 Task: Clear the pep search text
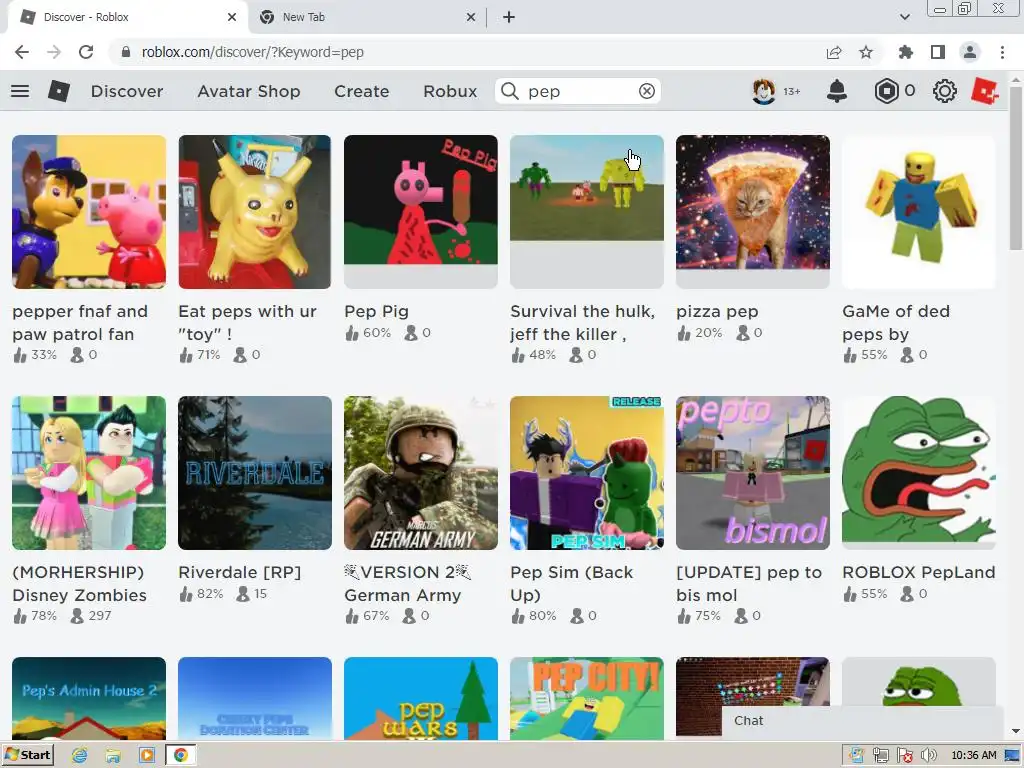coord(647,91)
